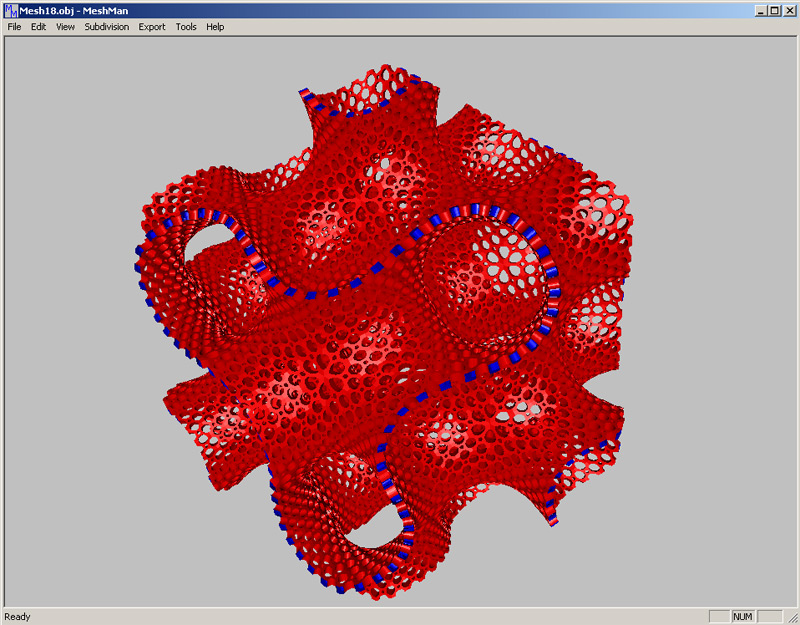Image resolution: width=800 pixels, height=625 pixels.
Task: Click the NUM indicator in status bar
Action: 743,617
